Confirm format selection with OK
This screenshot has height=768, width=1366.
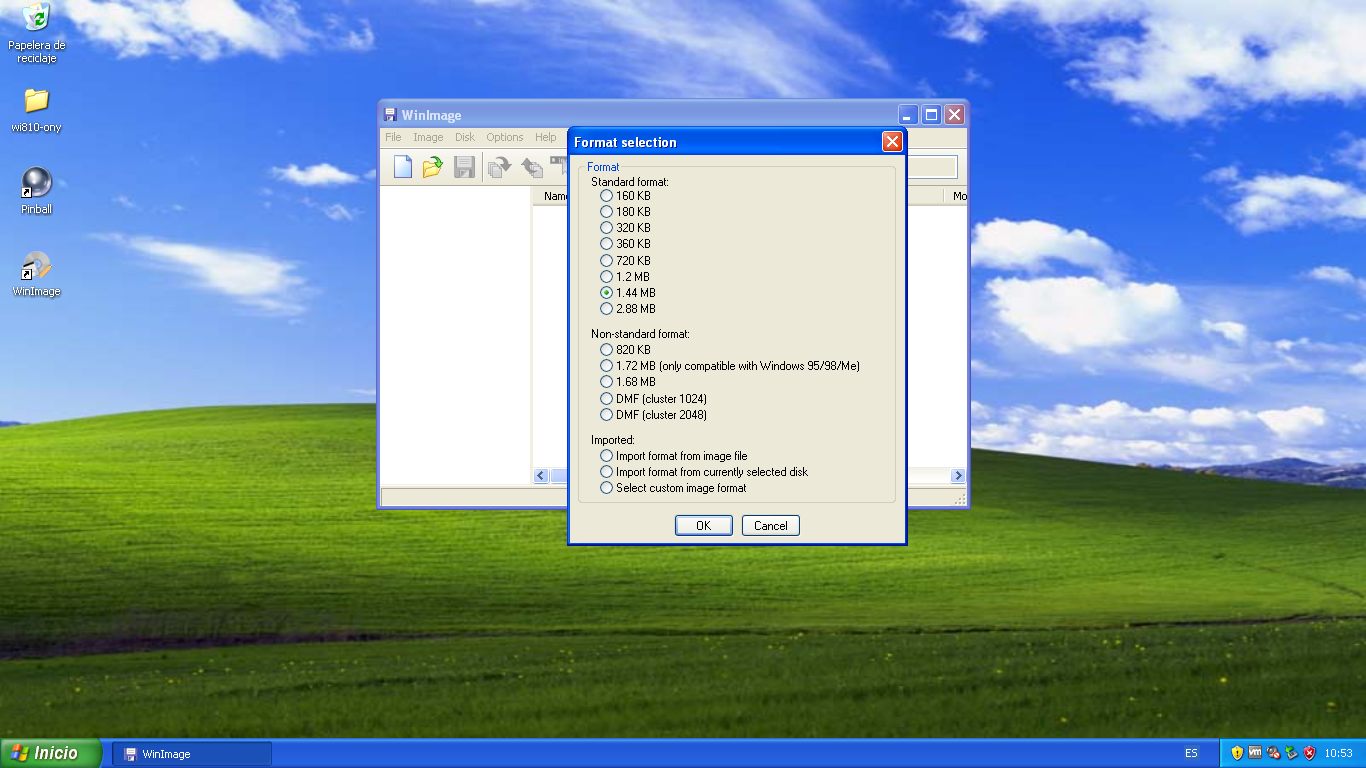(x=703, y=525)
